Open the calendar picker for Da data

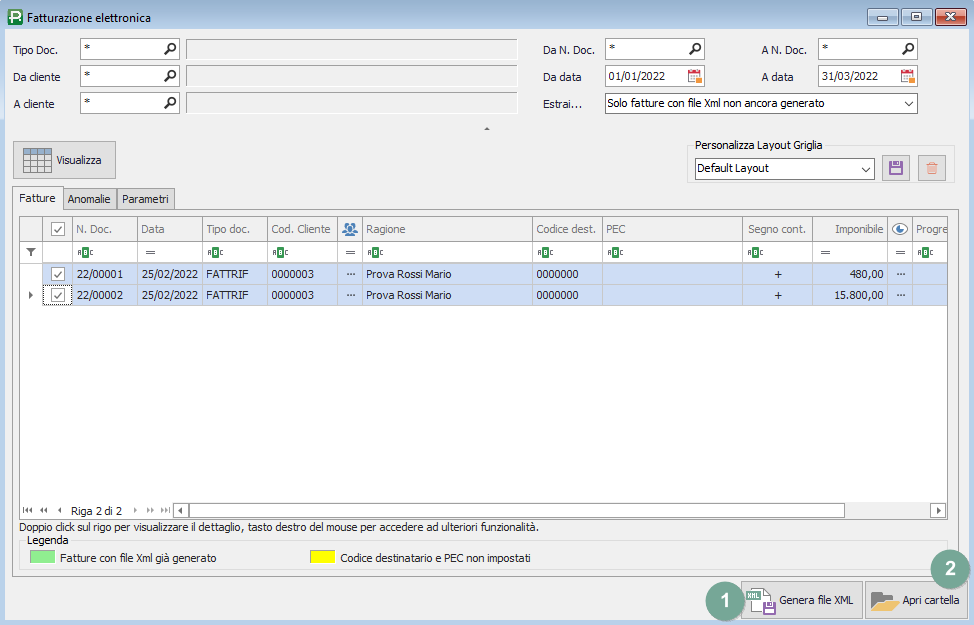(695, 76)
